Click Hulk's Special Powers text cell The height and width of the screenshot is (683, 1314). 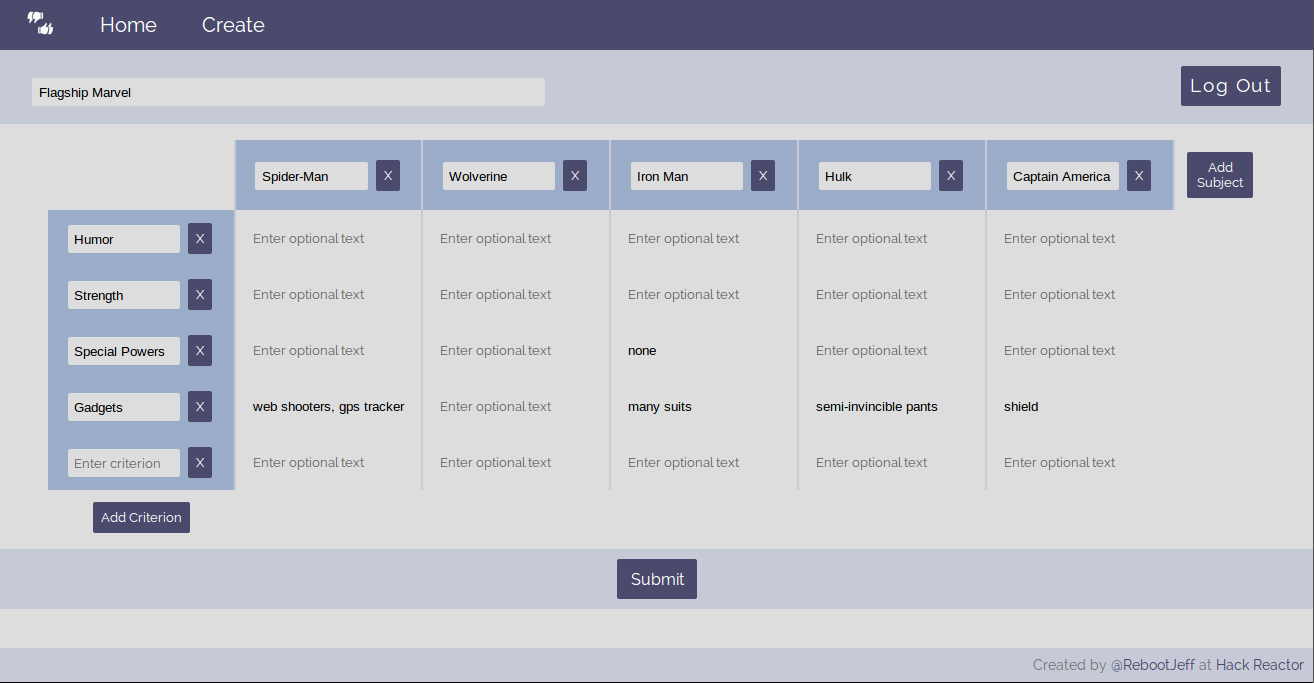pyautogui.click(x=892, y=350)
